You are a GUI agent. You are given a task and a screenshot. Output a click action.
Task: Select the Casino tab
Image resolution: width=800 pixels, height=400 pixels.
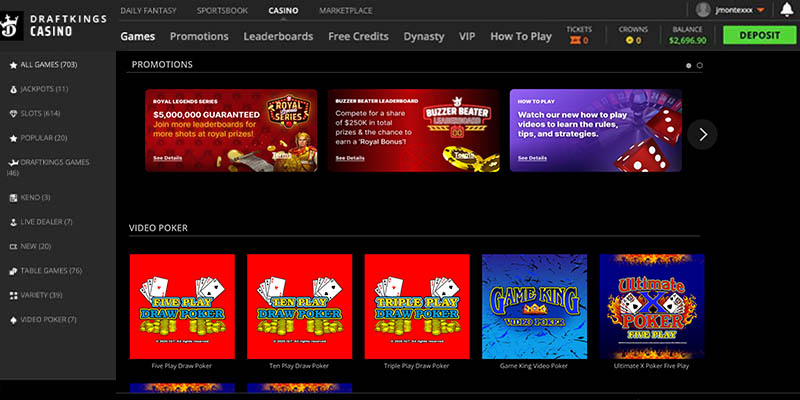pyautogui.click(x=283, y=10)
